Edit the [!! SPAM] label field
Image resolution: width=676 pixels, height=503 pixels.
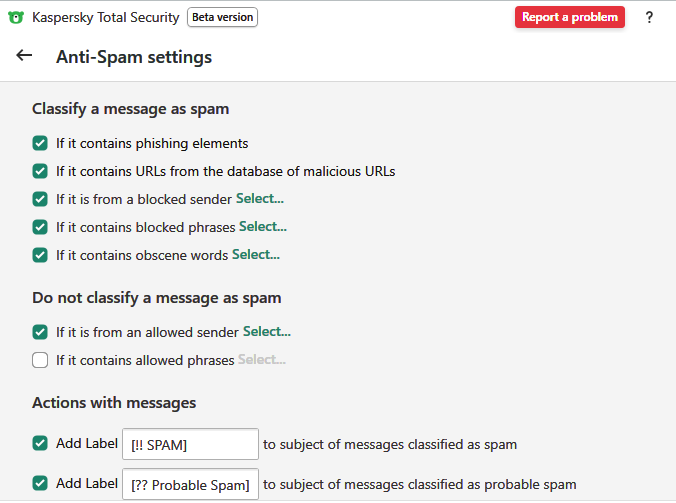click(190, 444)
